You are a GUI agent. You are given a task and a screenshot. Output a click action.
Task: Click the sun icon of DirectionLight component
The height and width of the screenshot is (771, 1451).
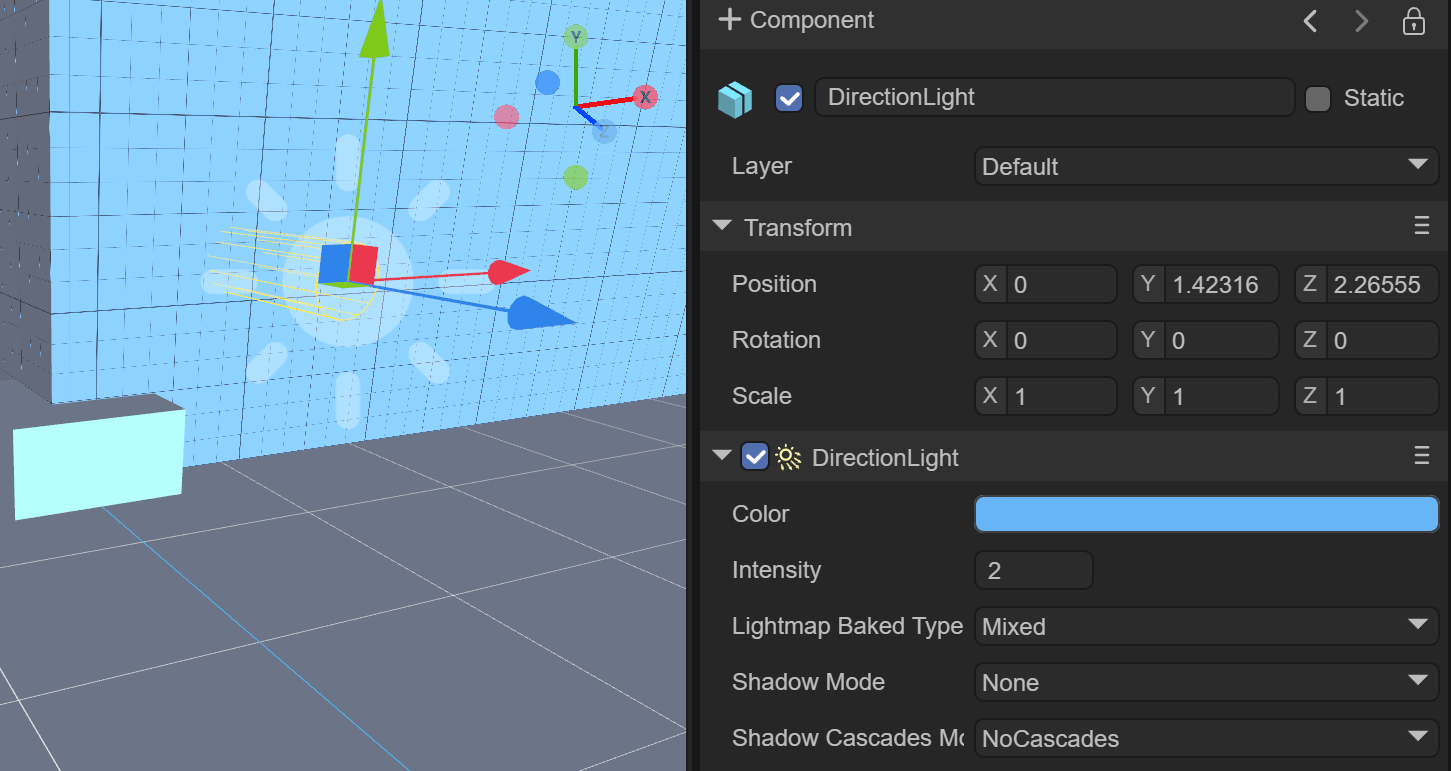pos(788,458)
